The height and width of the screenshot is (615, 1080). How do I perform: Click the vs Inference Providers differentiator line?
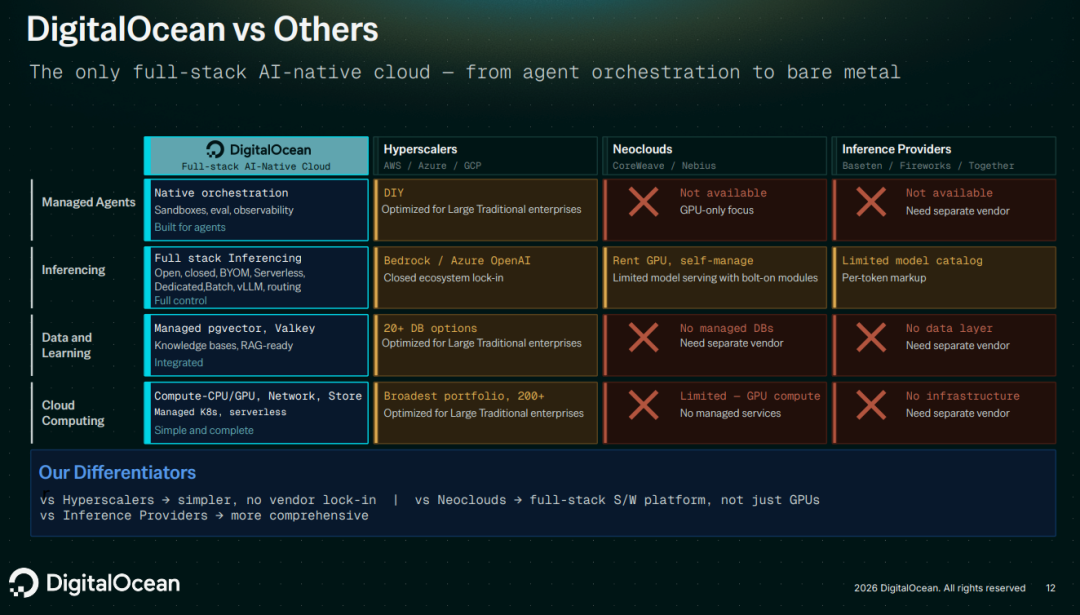pyautogui.click(x=204, y=516)
